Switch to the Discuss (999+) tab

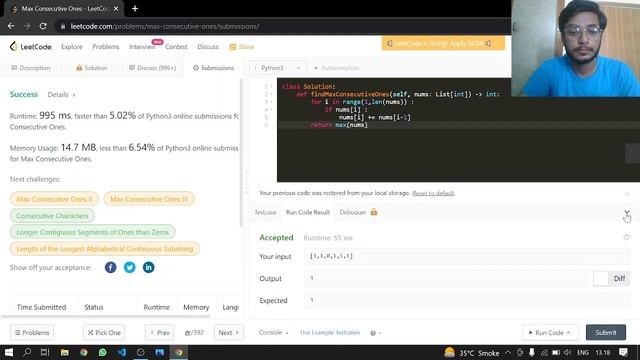pos(152,68)
